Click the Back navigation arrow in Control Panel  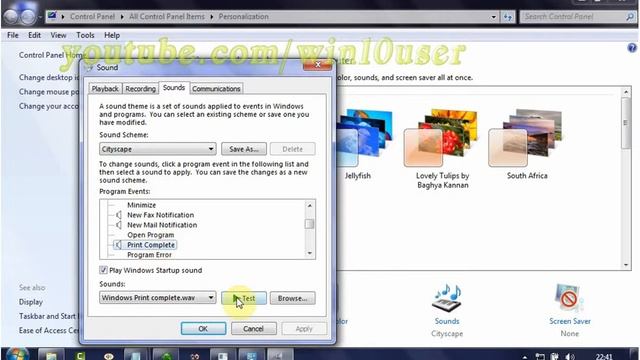point(11,17)
